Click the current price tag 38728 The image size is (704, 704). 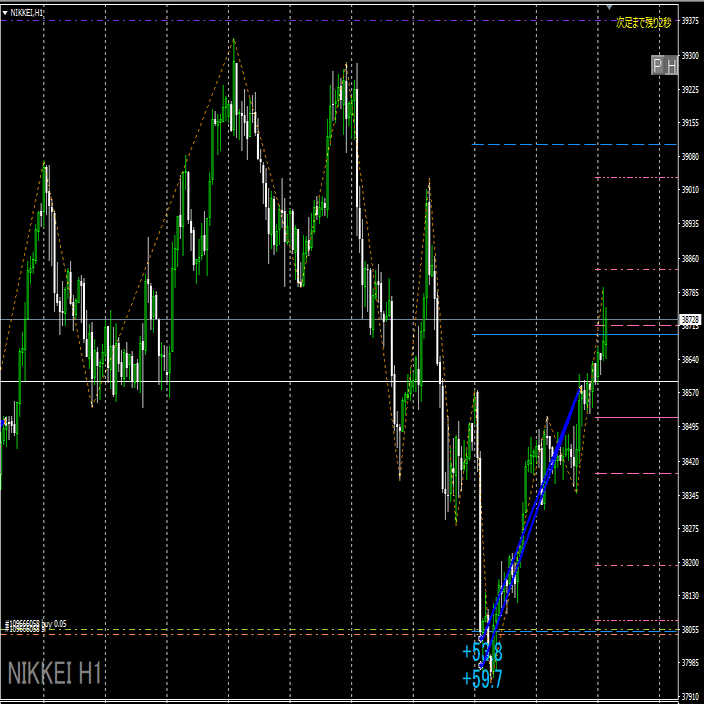pyautogui.click(x=691, y=320)
